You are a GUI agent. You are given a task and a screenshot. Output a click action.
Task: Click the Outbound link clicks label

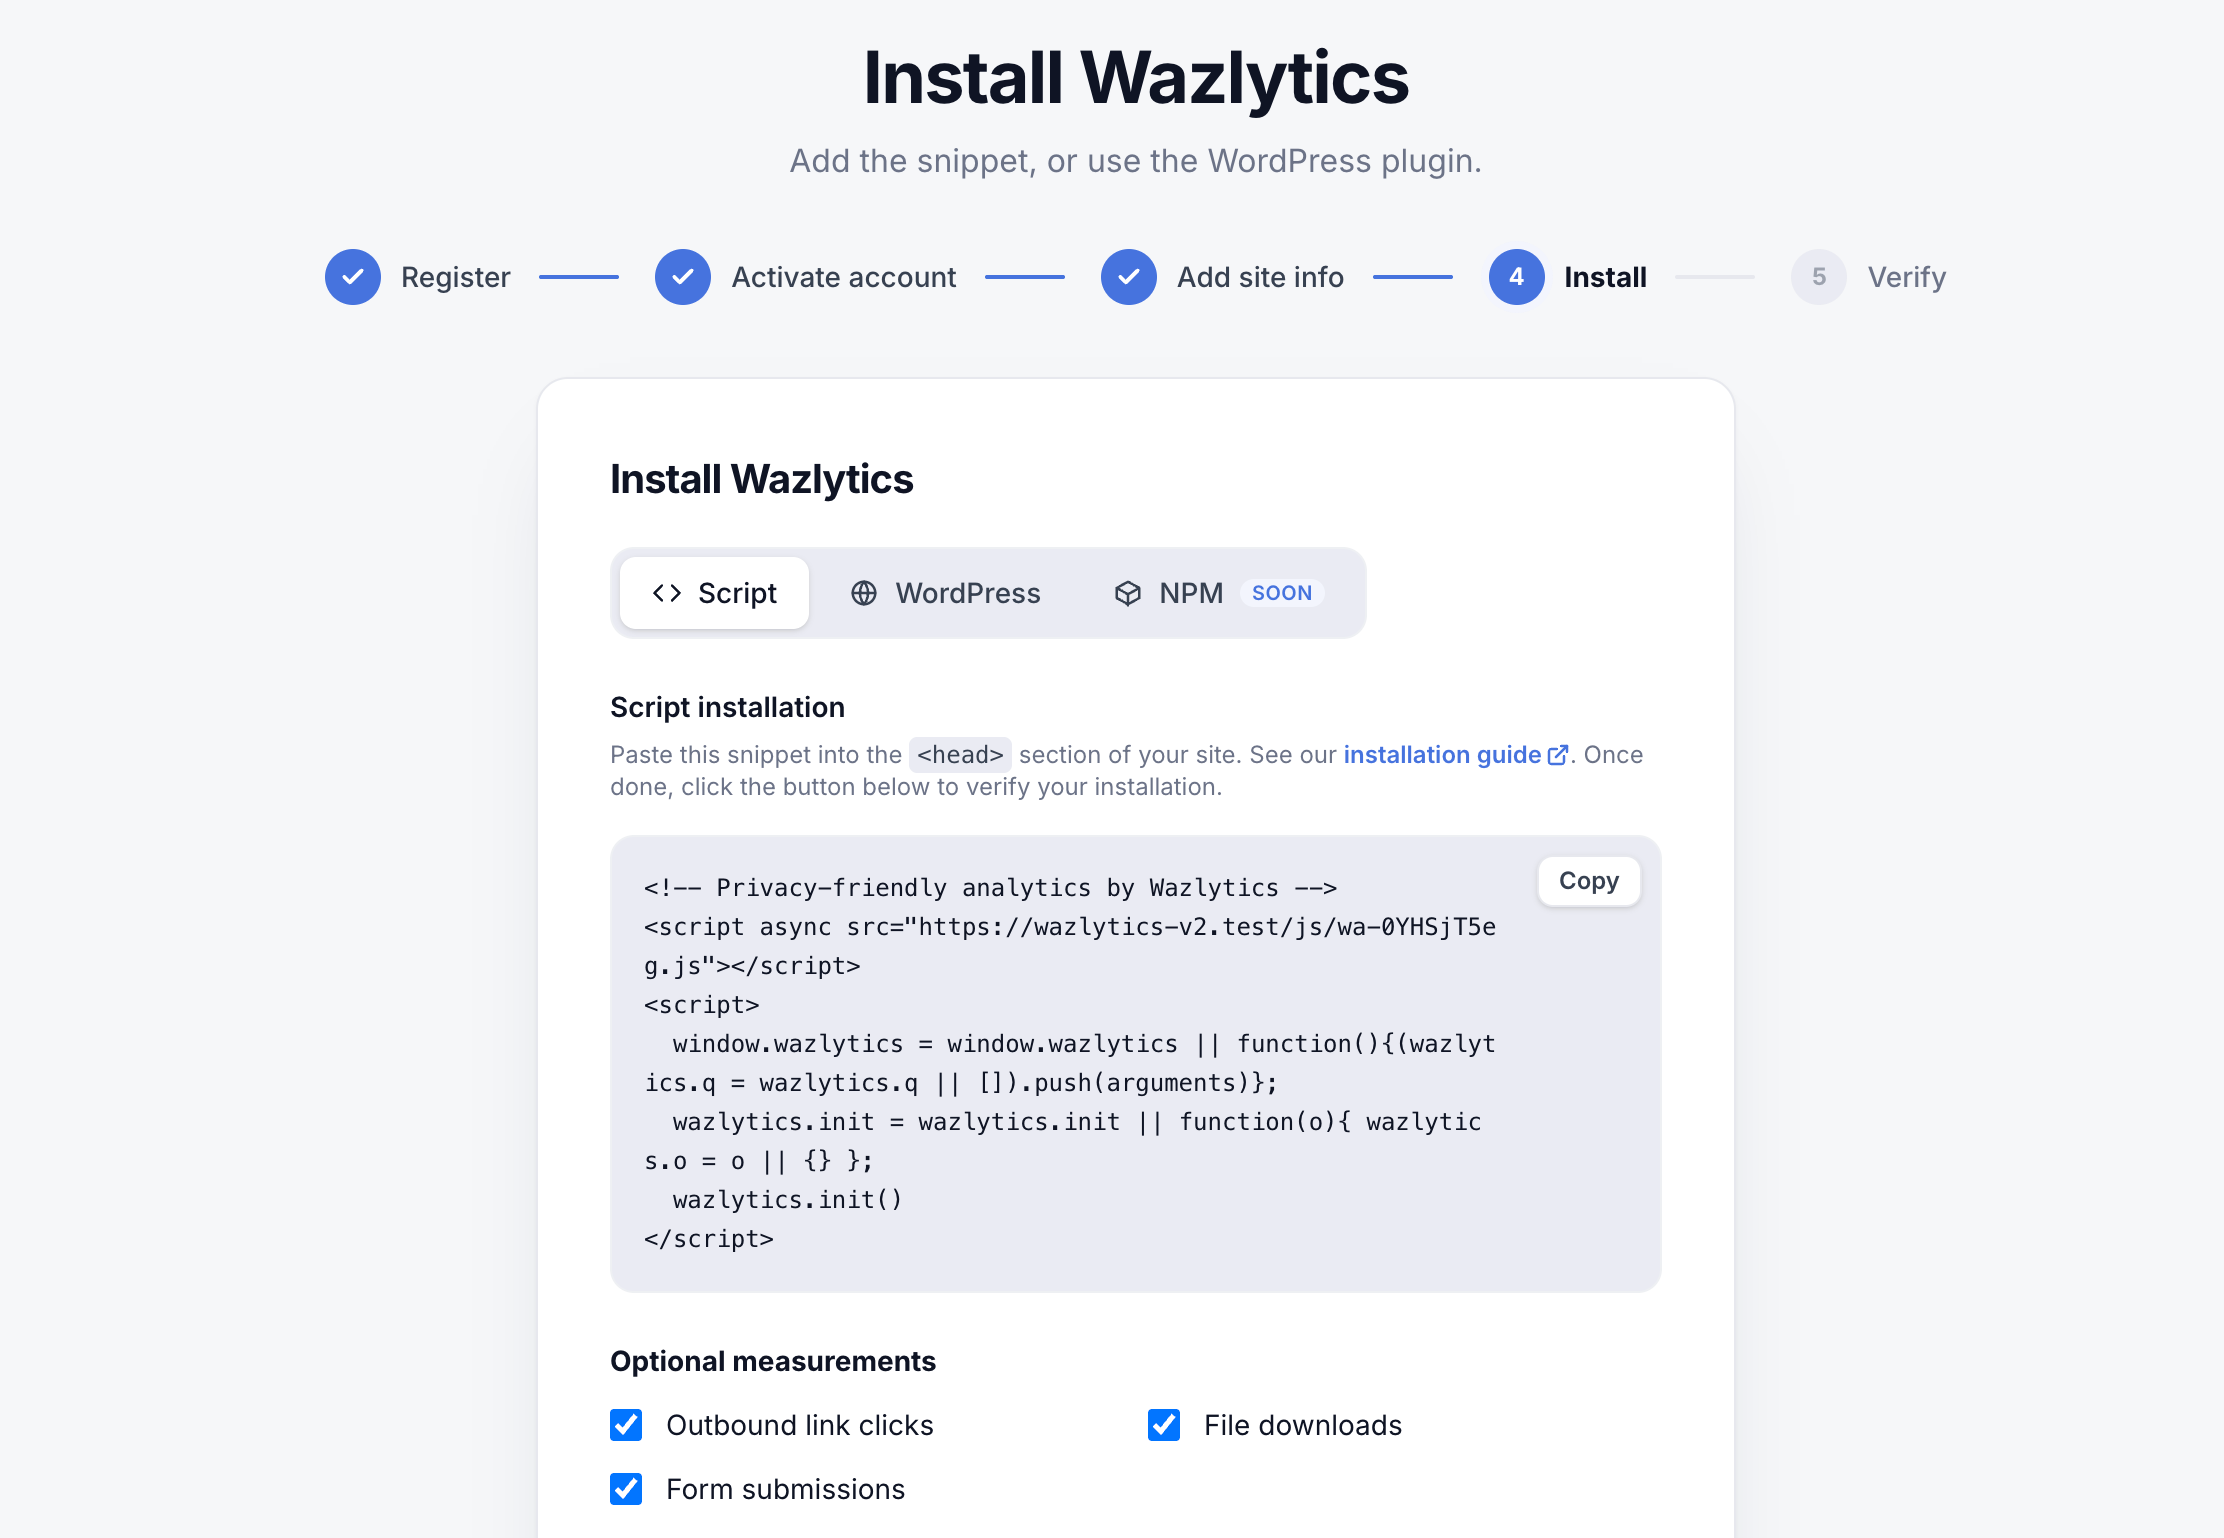coord(800,1425)
